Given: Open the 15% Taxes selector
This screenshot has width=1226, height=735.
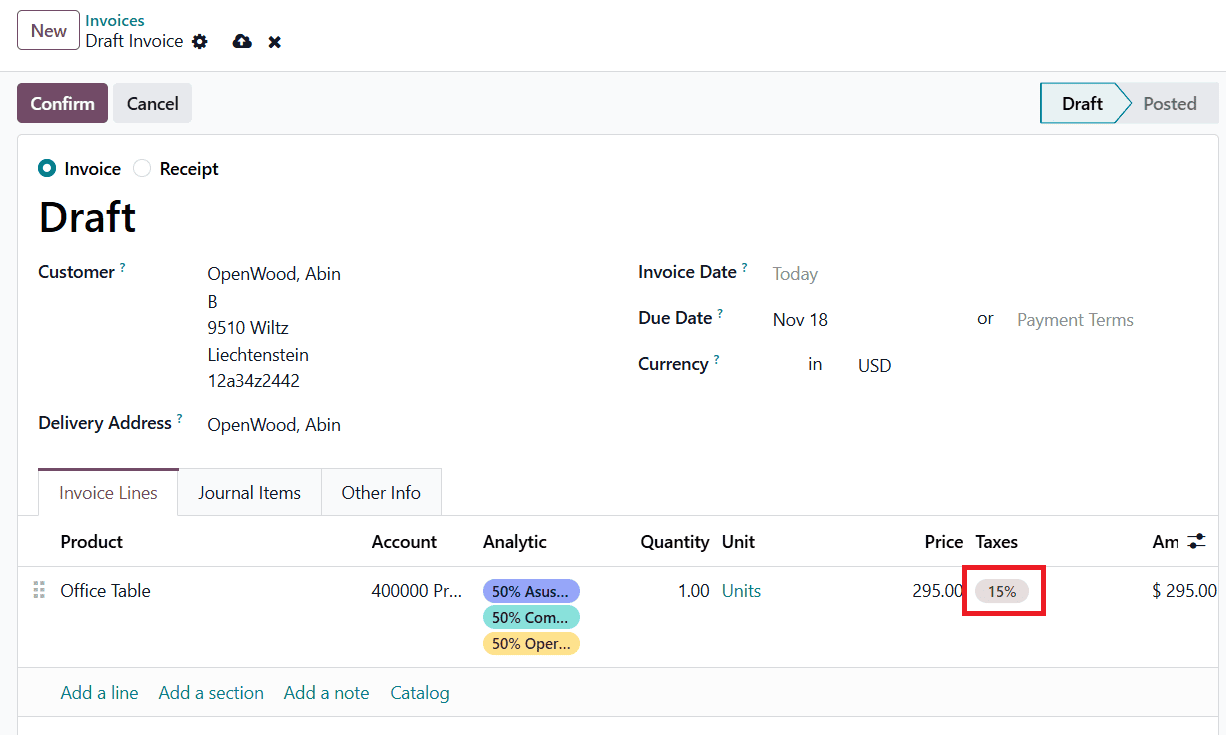Looking at the screenshot, I should 1003,591.
